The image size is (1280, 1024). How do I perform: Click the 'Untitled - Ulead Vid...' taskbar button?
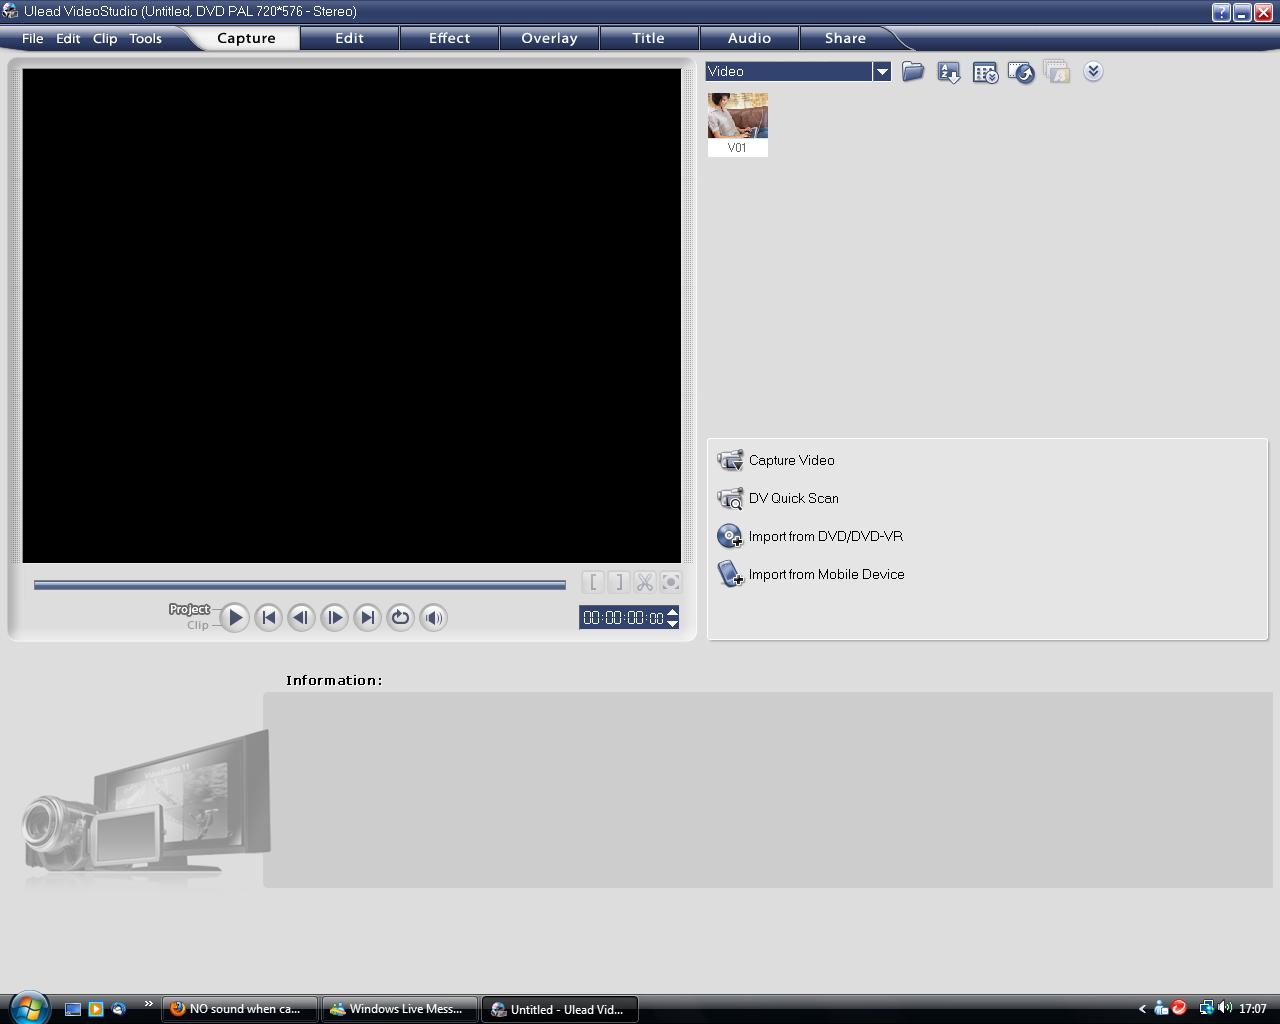click(x=560, y=1009)
